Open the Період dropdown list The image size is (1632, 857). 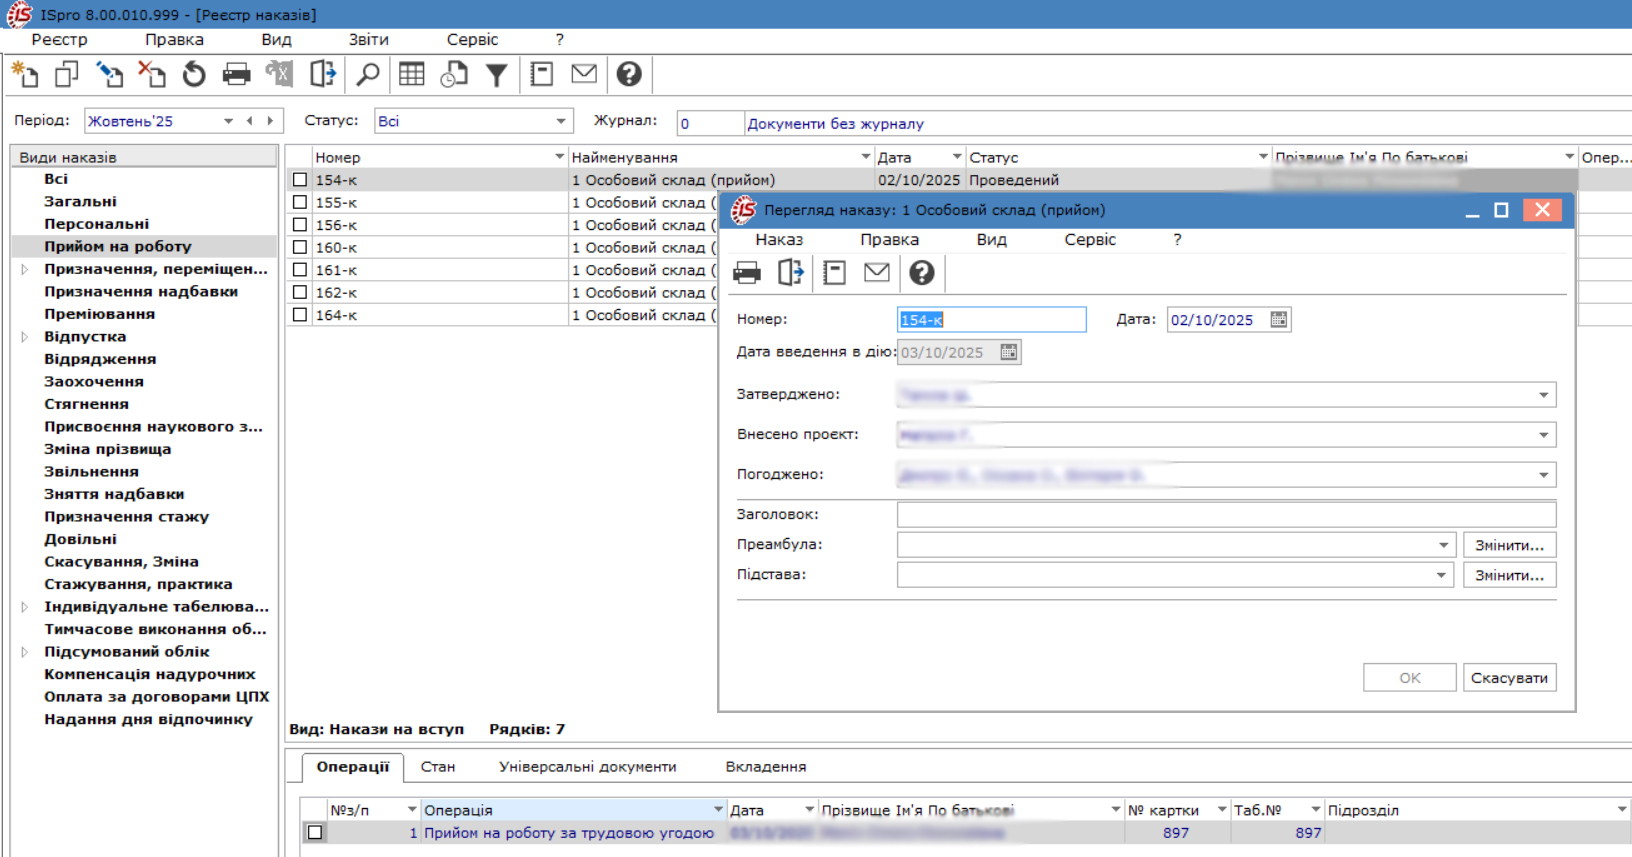228,121
